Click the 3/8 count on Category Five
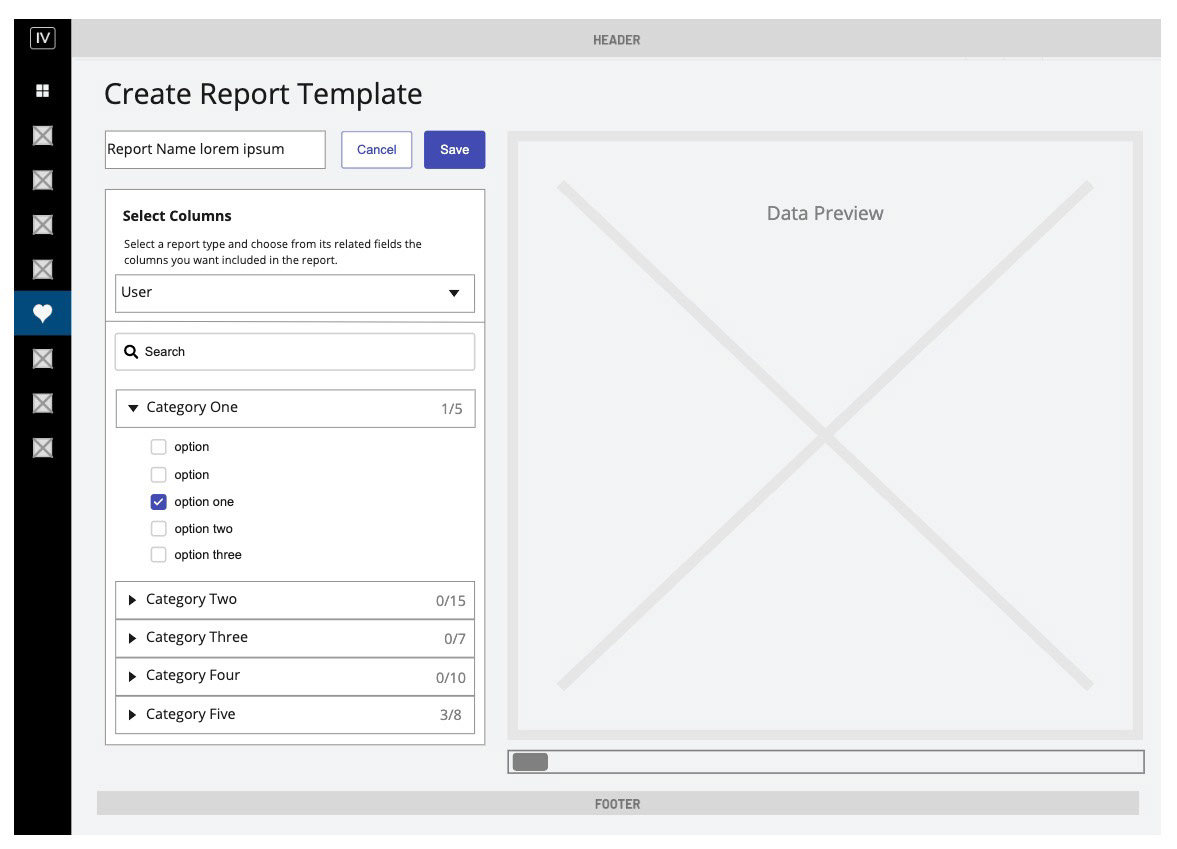 click(450, 715)
